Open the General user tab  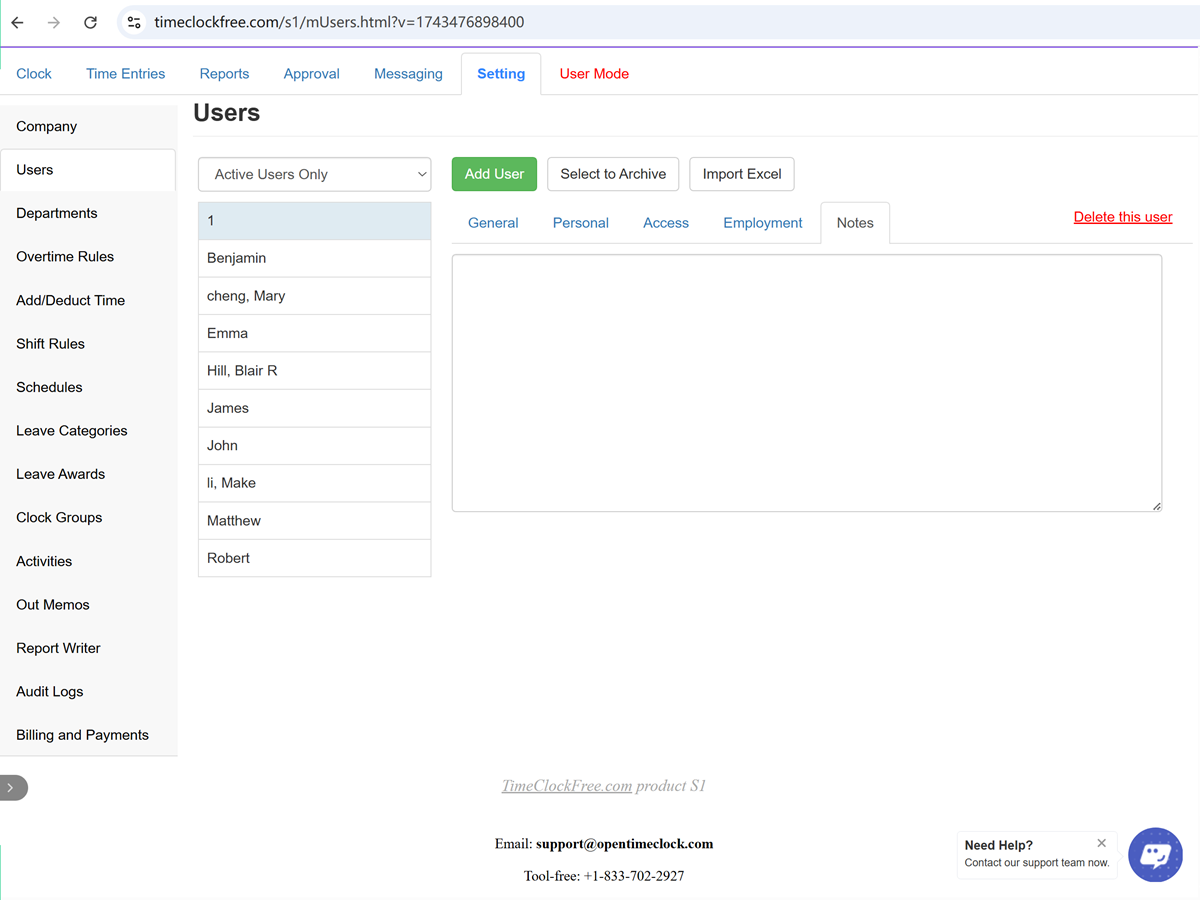(x=493, y=223)
